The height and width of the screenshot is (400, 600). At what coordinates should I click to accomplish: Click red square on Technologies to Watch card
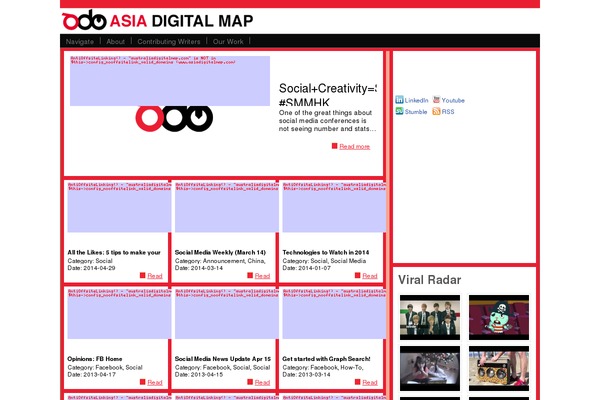[357, 275]
